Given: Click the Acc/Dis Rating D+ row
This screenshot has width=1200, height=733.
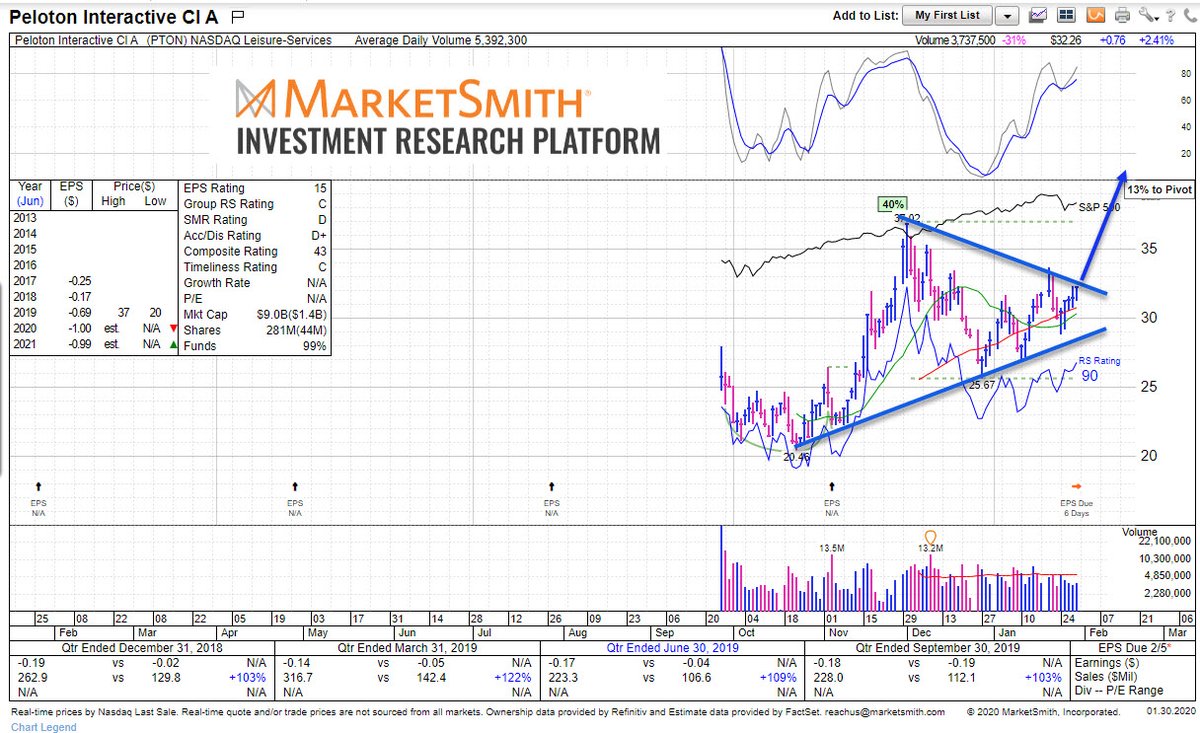Looking at the screenshot, I should pos(255,235).
